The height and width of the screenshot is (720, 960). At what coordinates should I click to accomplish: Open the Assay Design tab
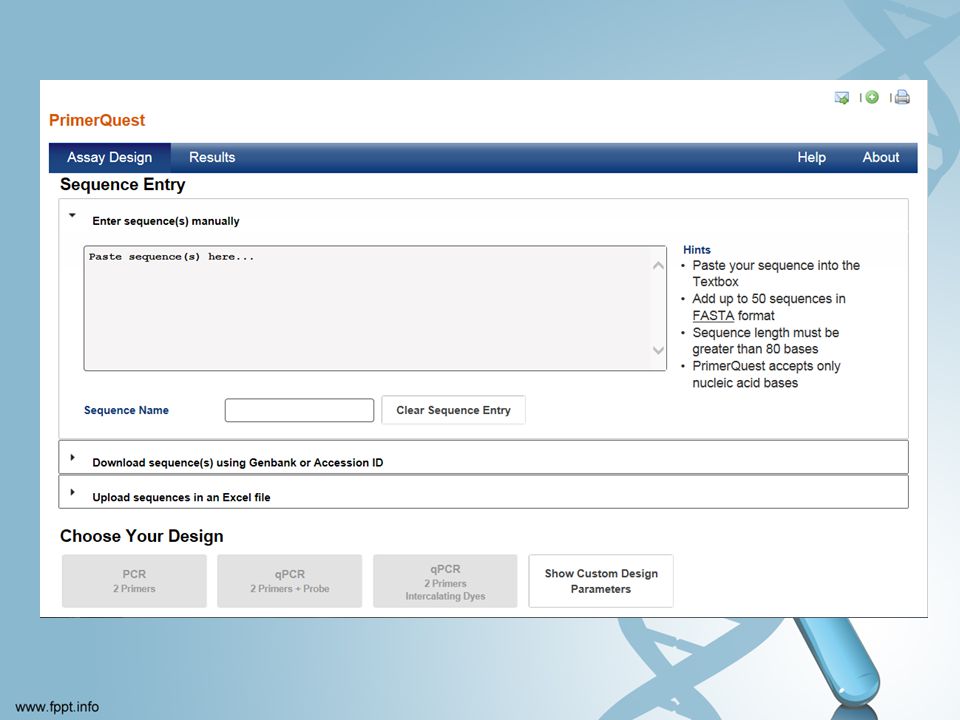pyautogui.click(x=110, y=157)
